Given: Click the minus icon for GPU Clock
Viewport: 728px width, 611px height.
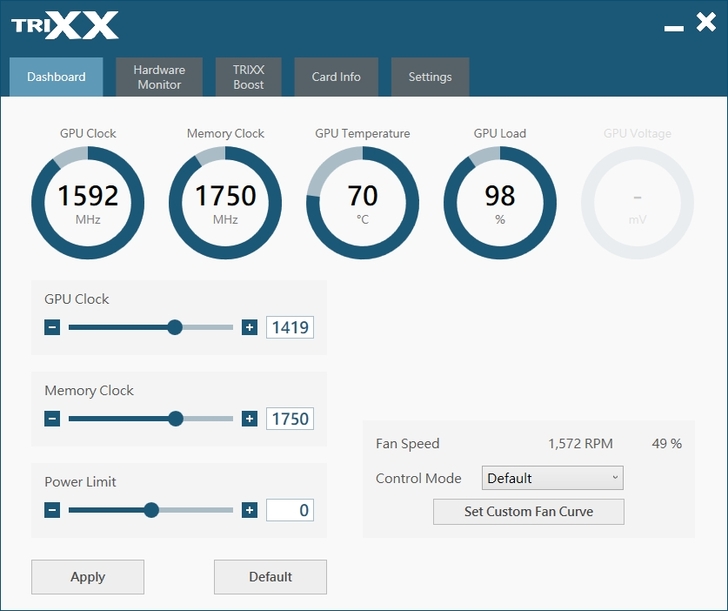Looking at the screenshot, I should pyautogui.click(x=52, y=327).
